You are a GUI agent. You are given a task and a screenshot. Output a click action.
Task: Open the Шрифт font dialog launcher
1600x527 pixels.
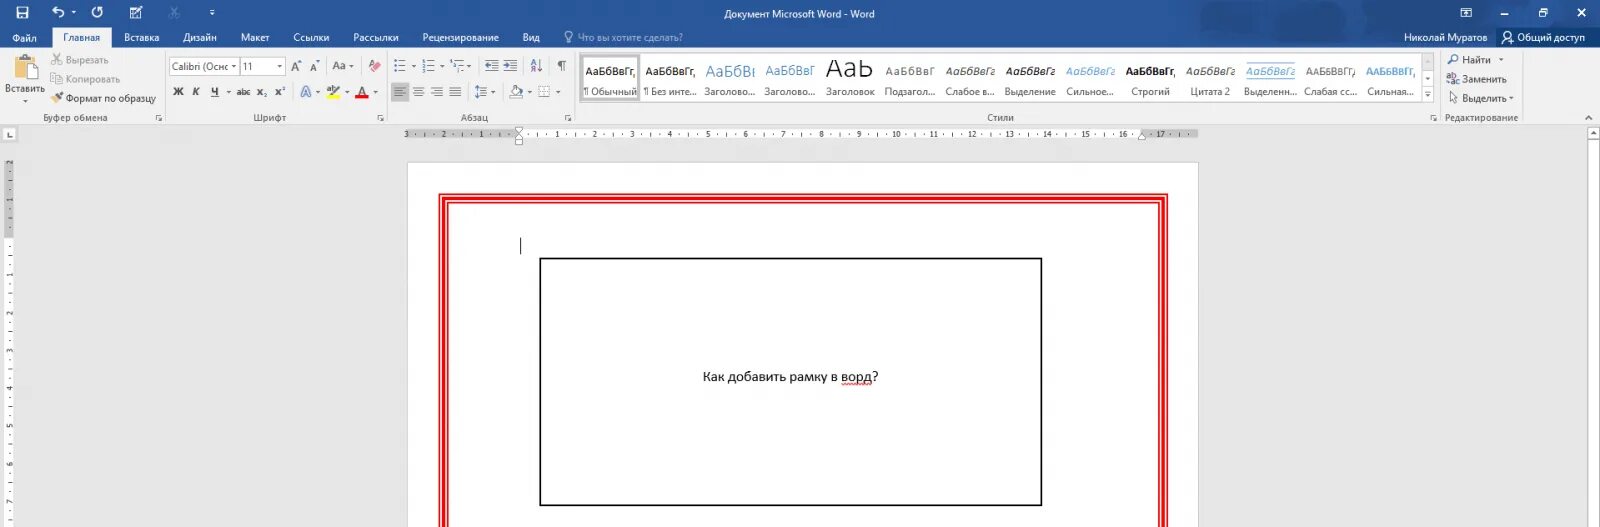380,118
